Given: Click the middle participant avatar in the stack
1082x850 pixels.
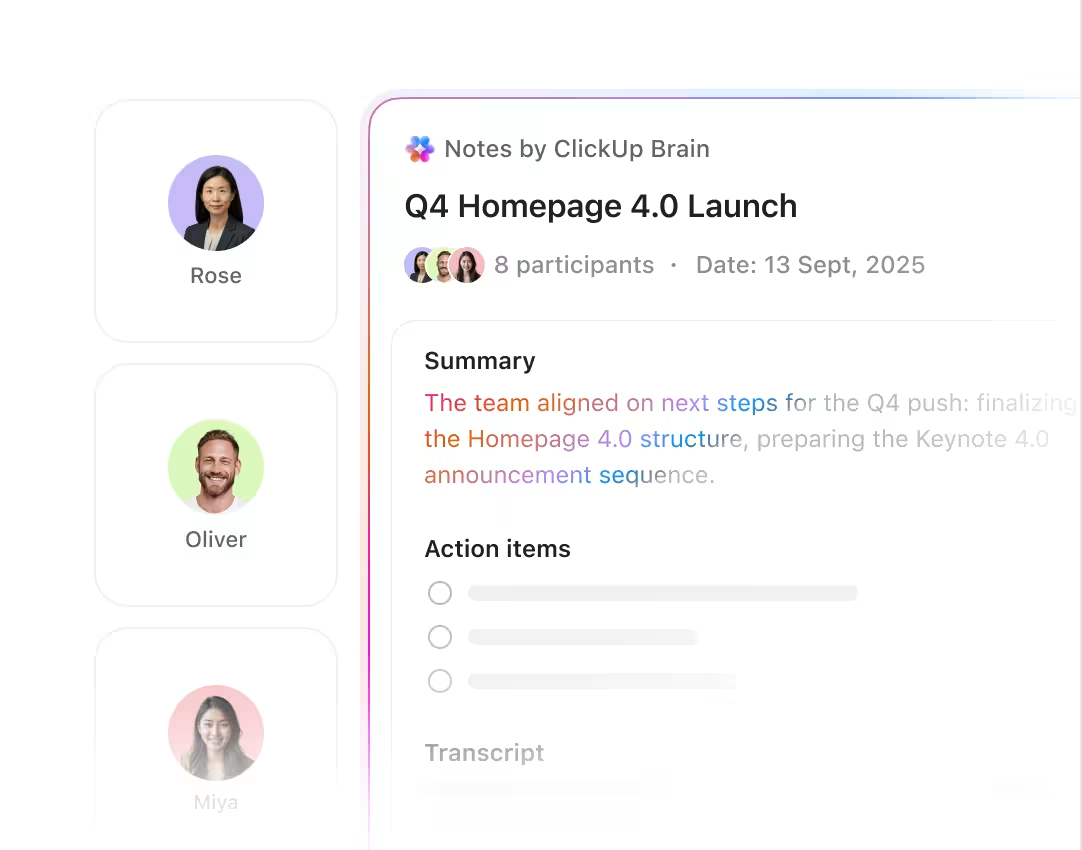Looking at the screenshot, I should coord(442,265).
